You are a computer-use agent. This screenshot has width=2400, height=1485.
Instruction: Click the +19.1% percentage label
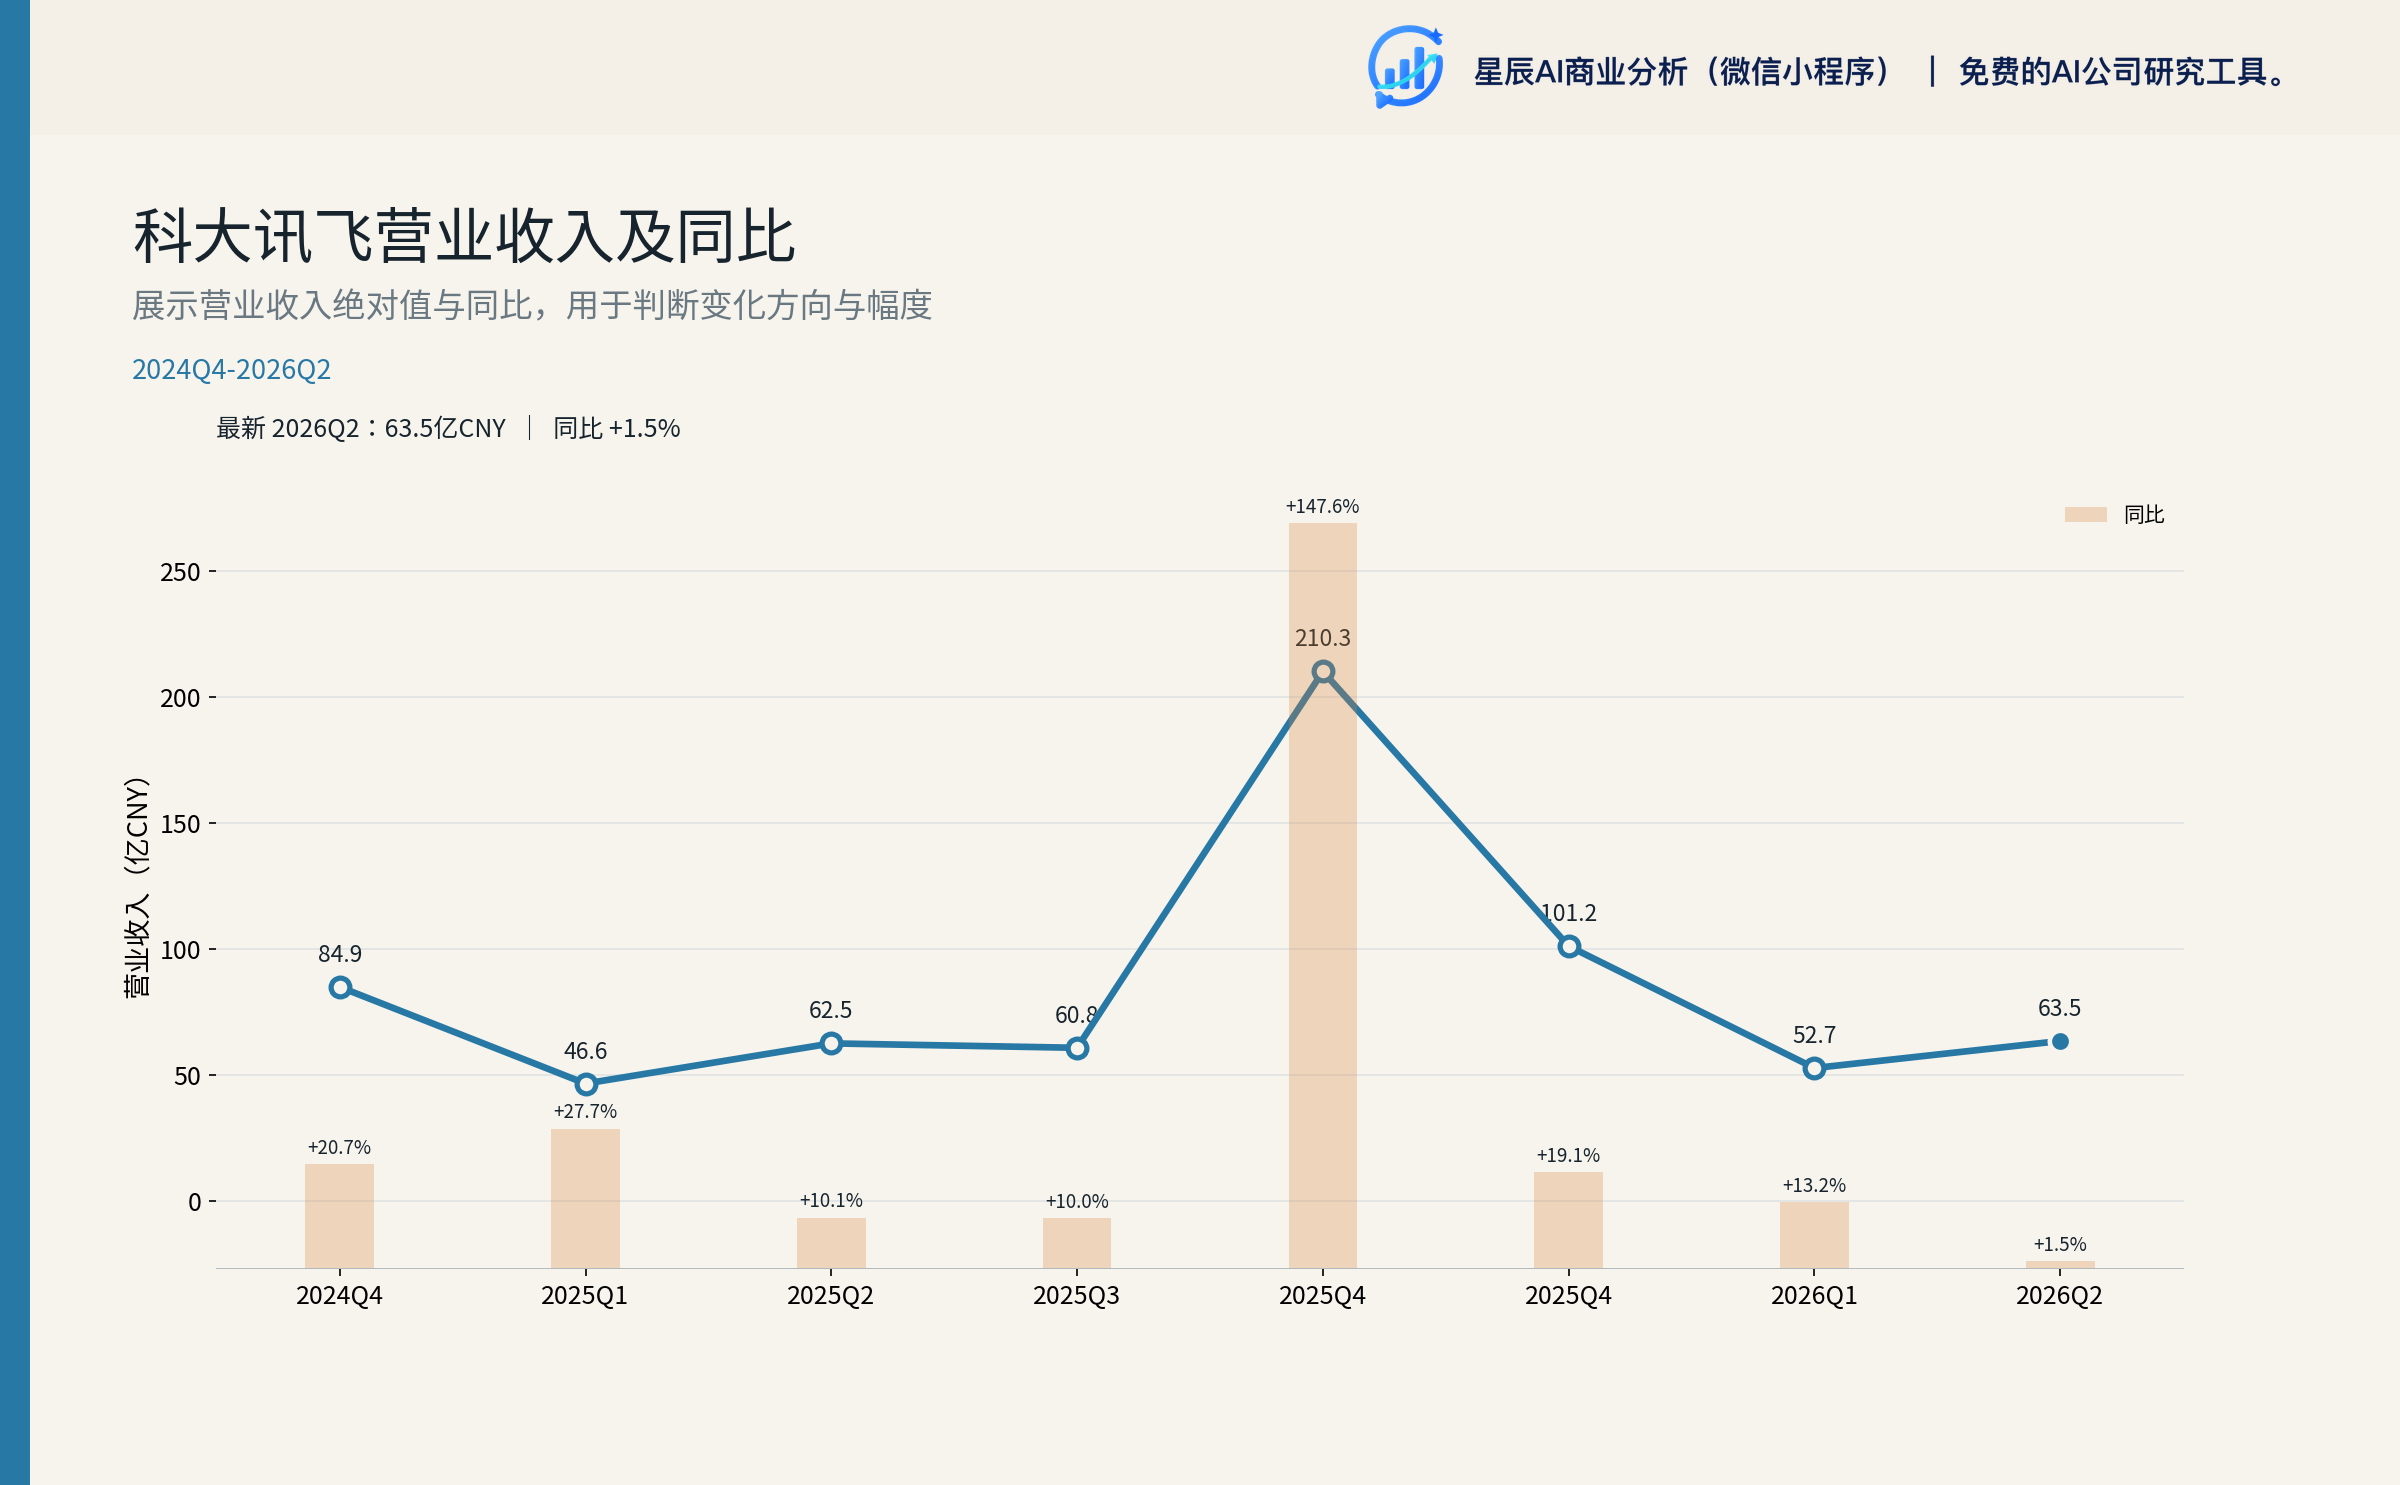(1568, 1155)
